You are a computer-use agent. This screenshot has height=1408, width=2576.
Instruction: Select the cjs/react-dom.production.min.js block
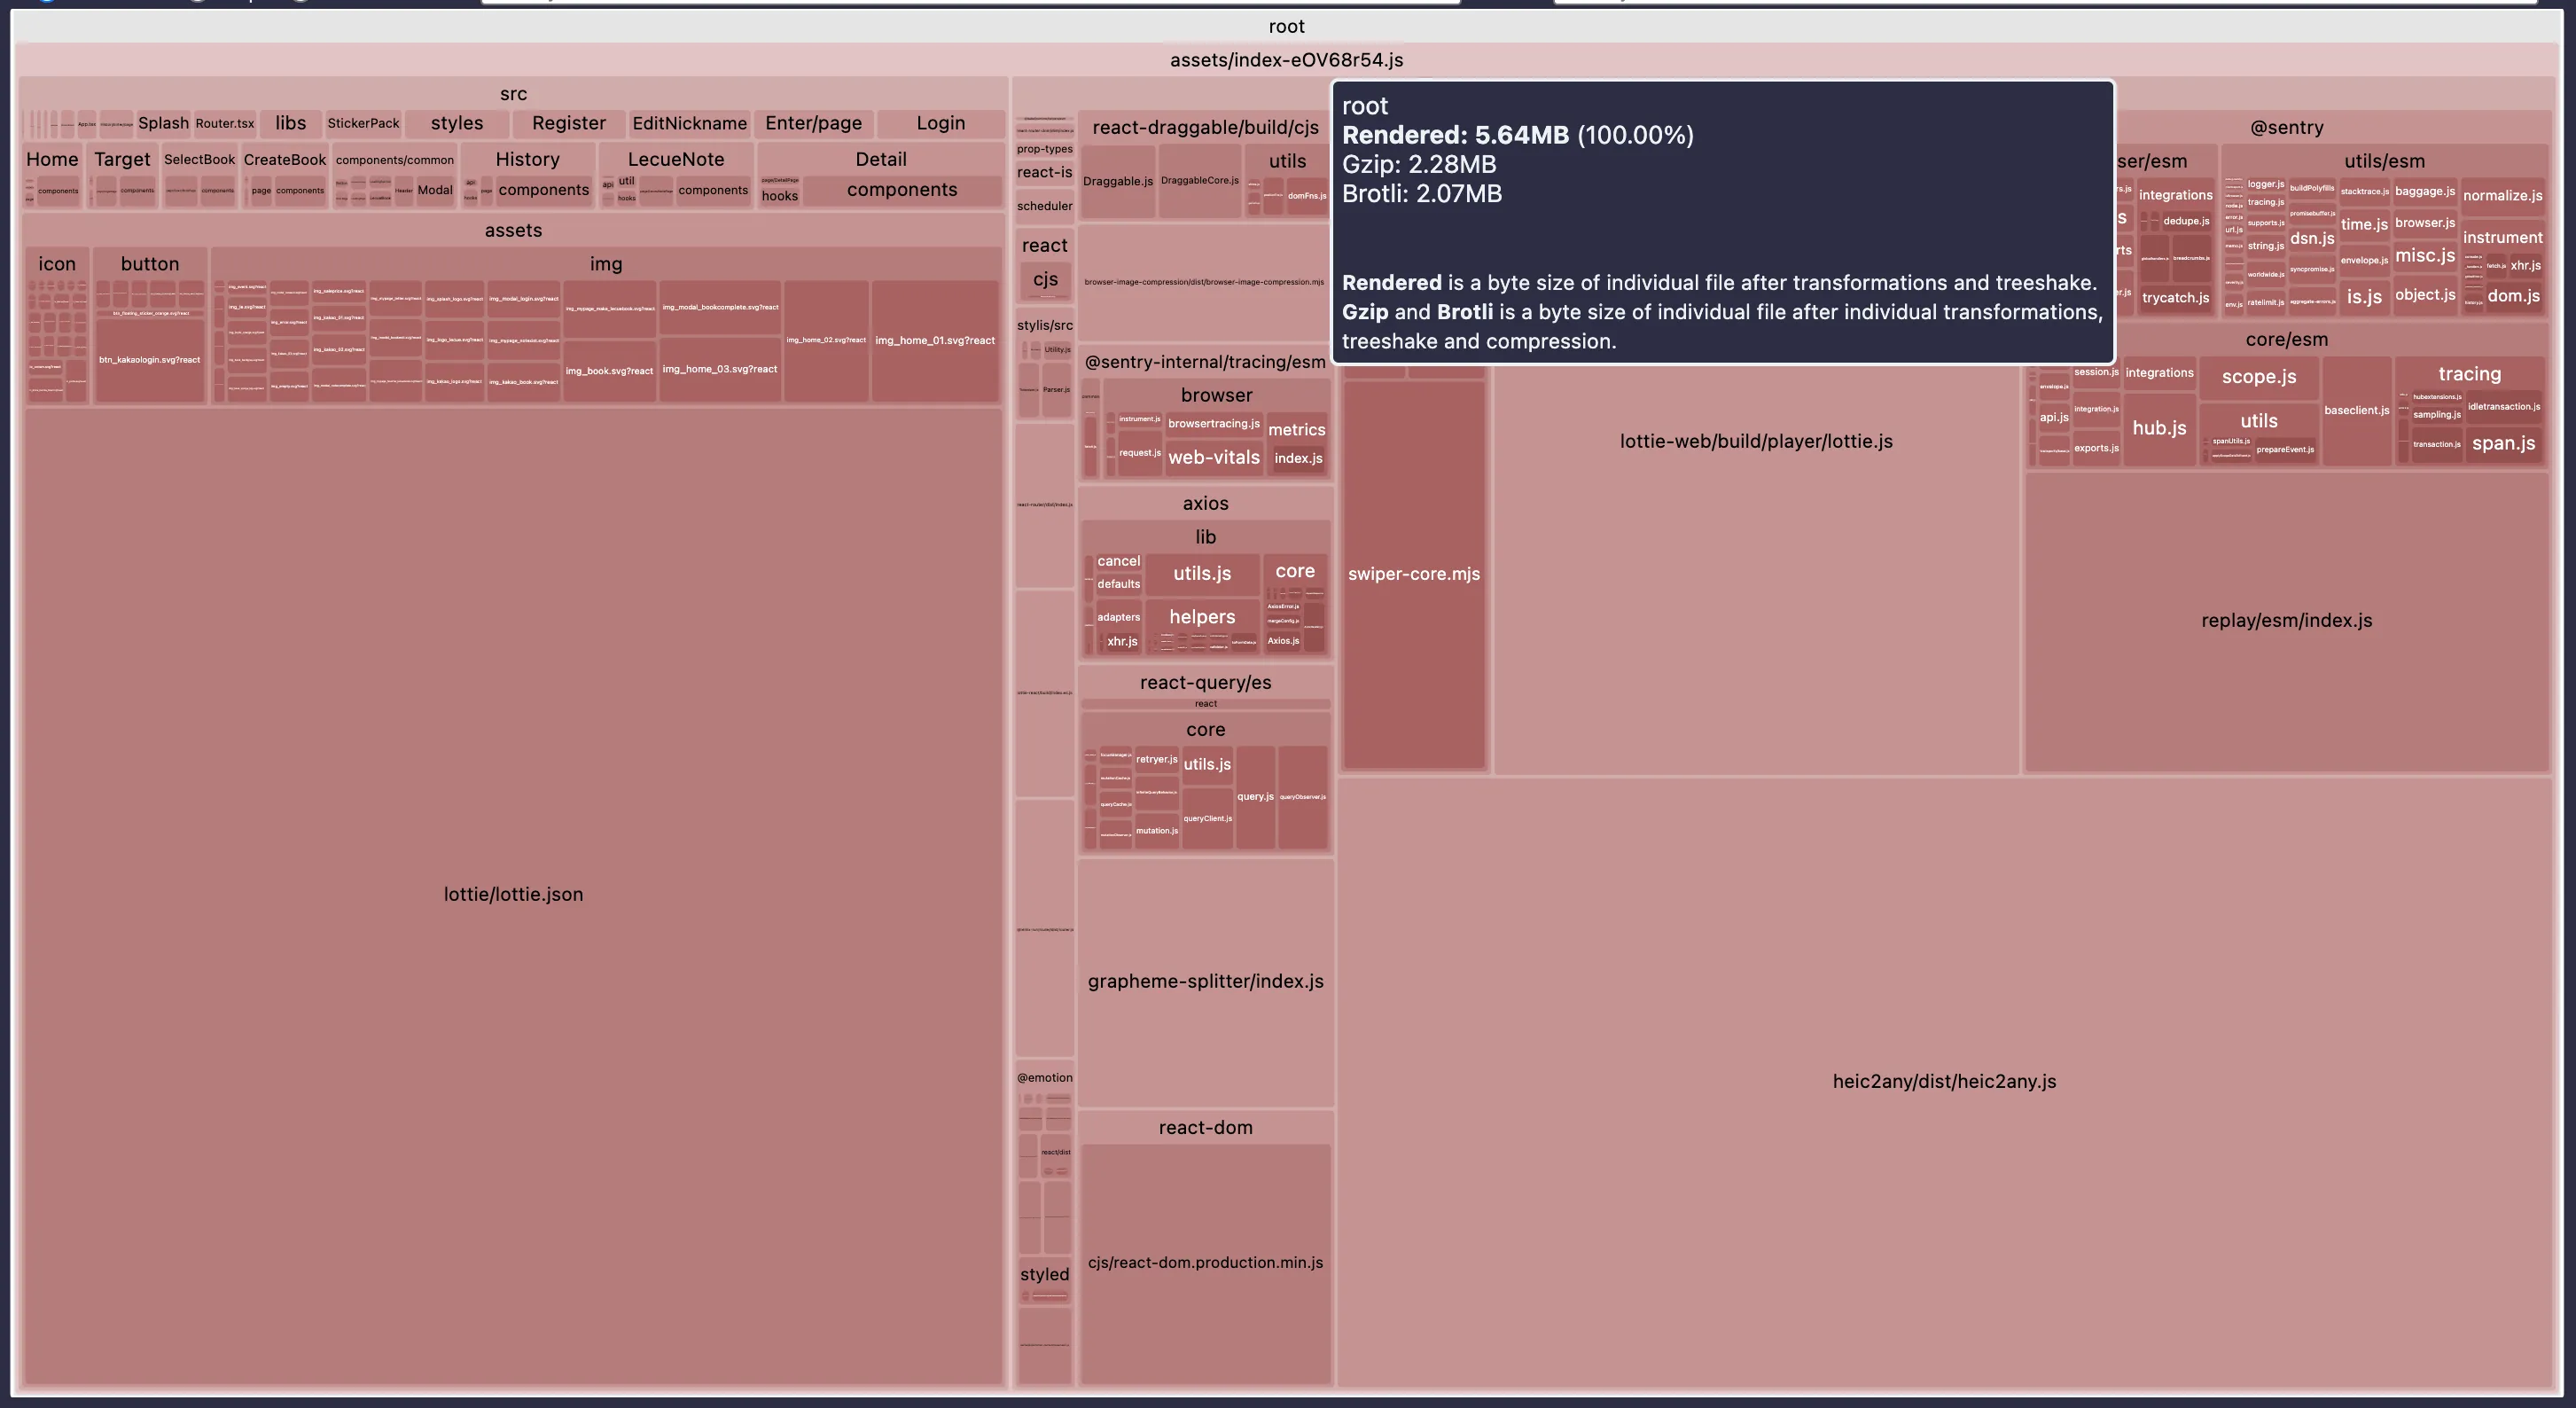[x=1205, y=1263]
